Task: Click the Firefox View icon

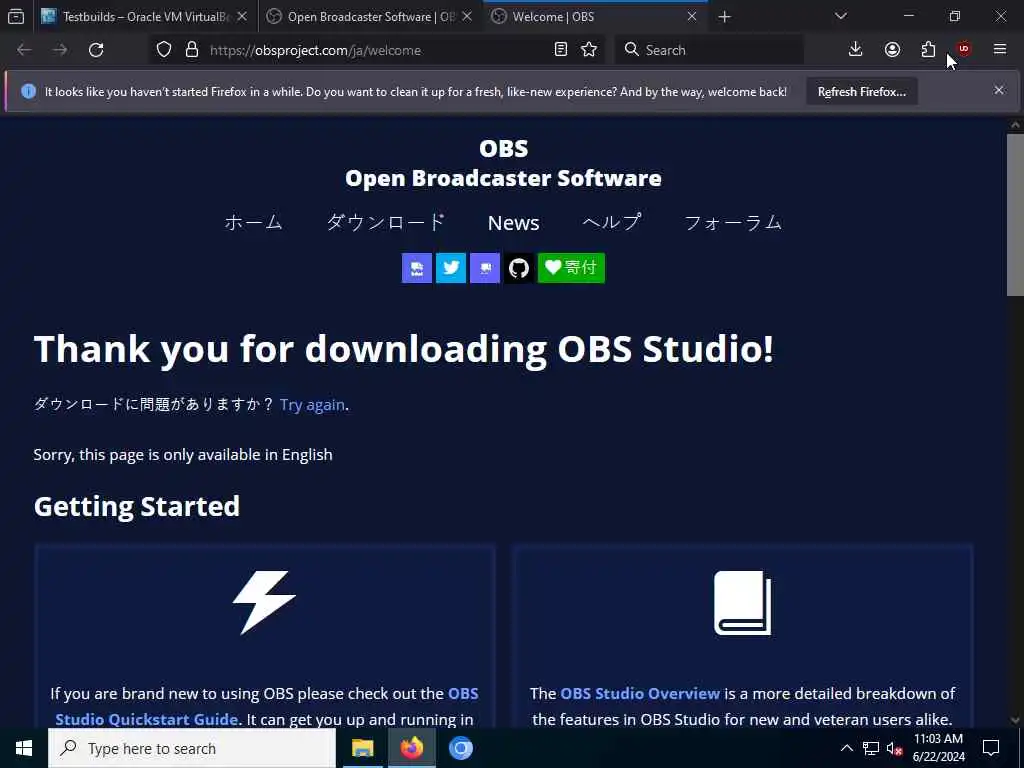Action: pos(16,16)
